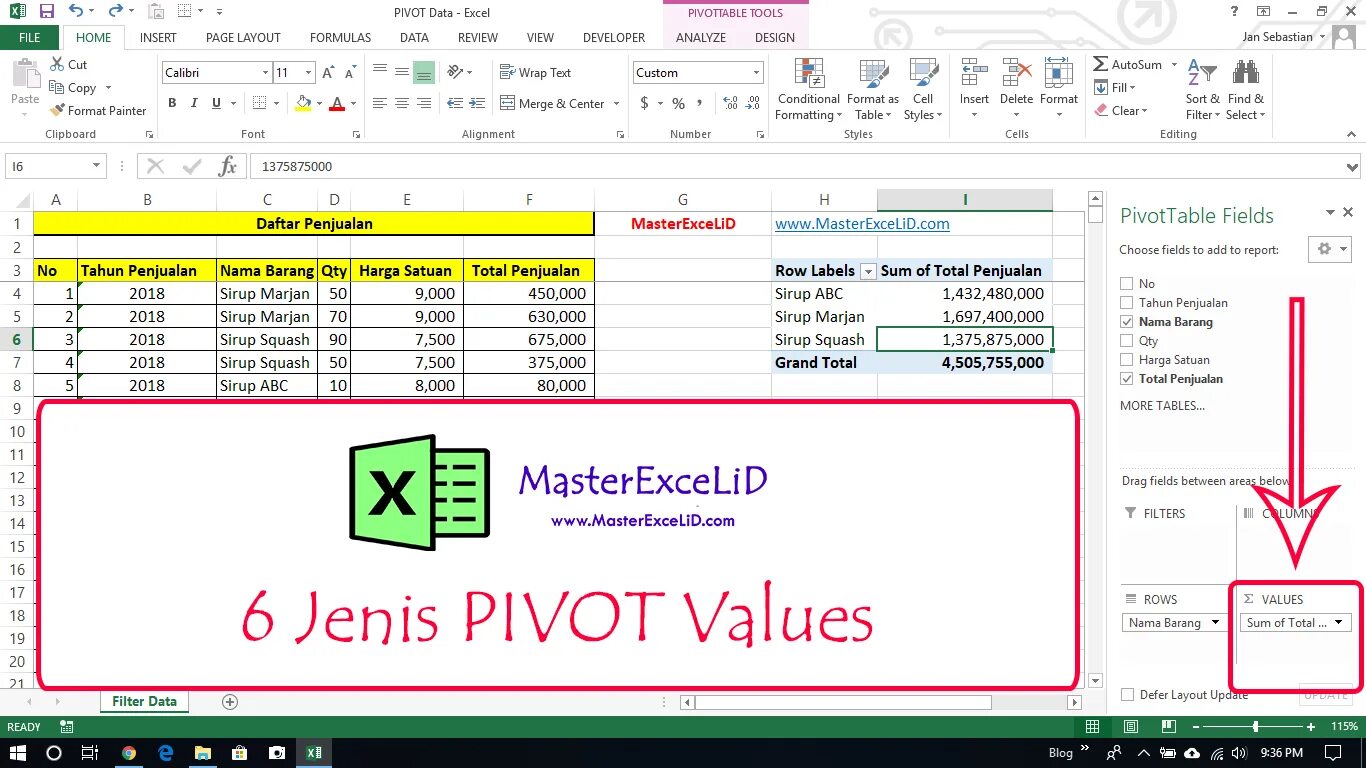Open Cell Styles gallery
This screenshot has width=1366, height=768.
click(923, 89)
